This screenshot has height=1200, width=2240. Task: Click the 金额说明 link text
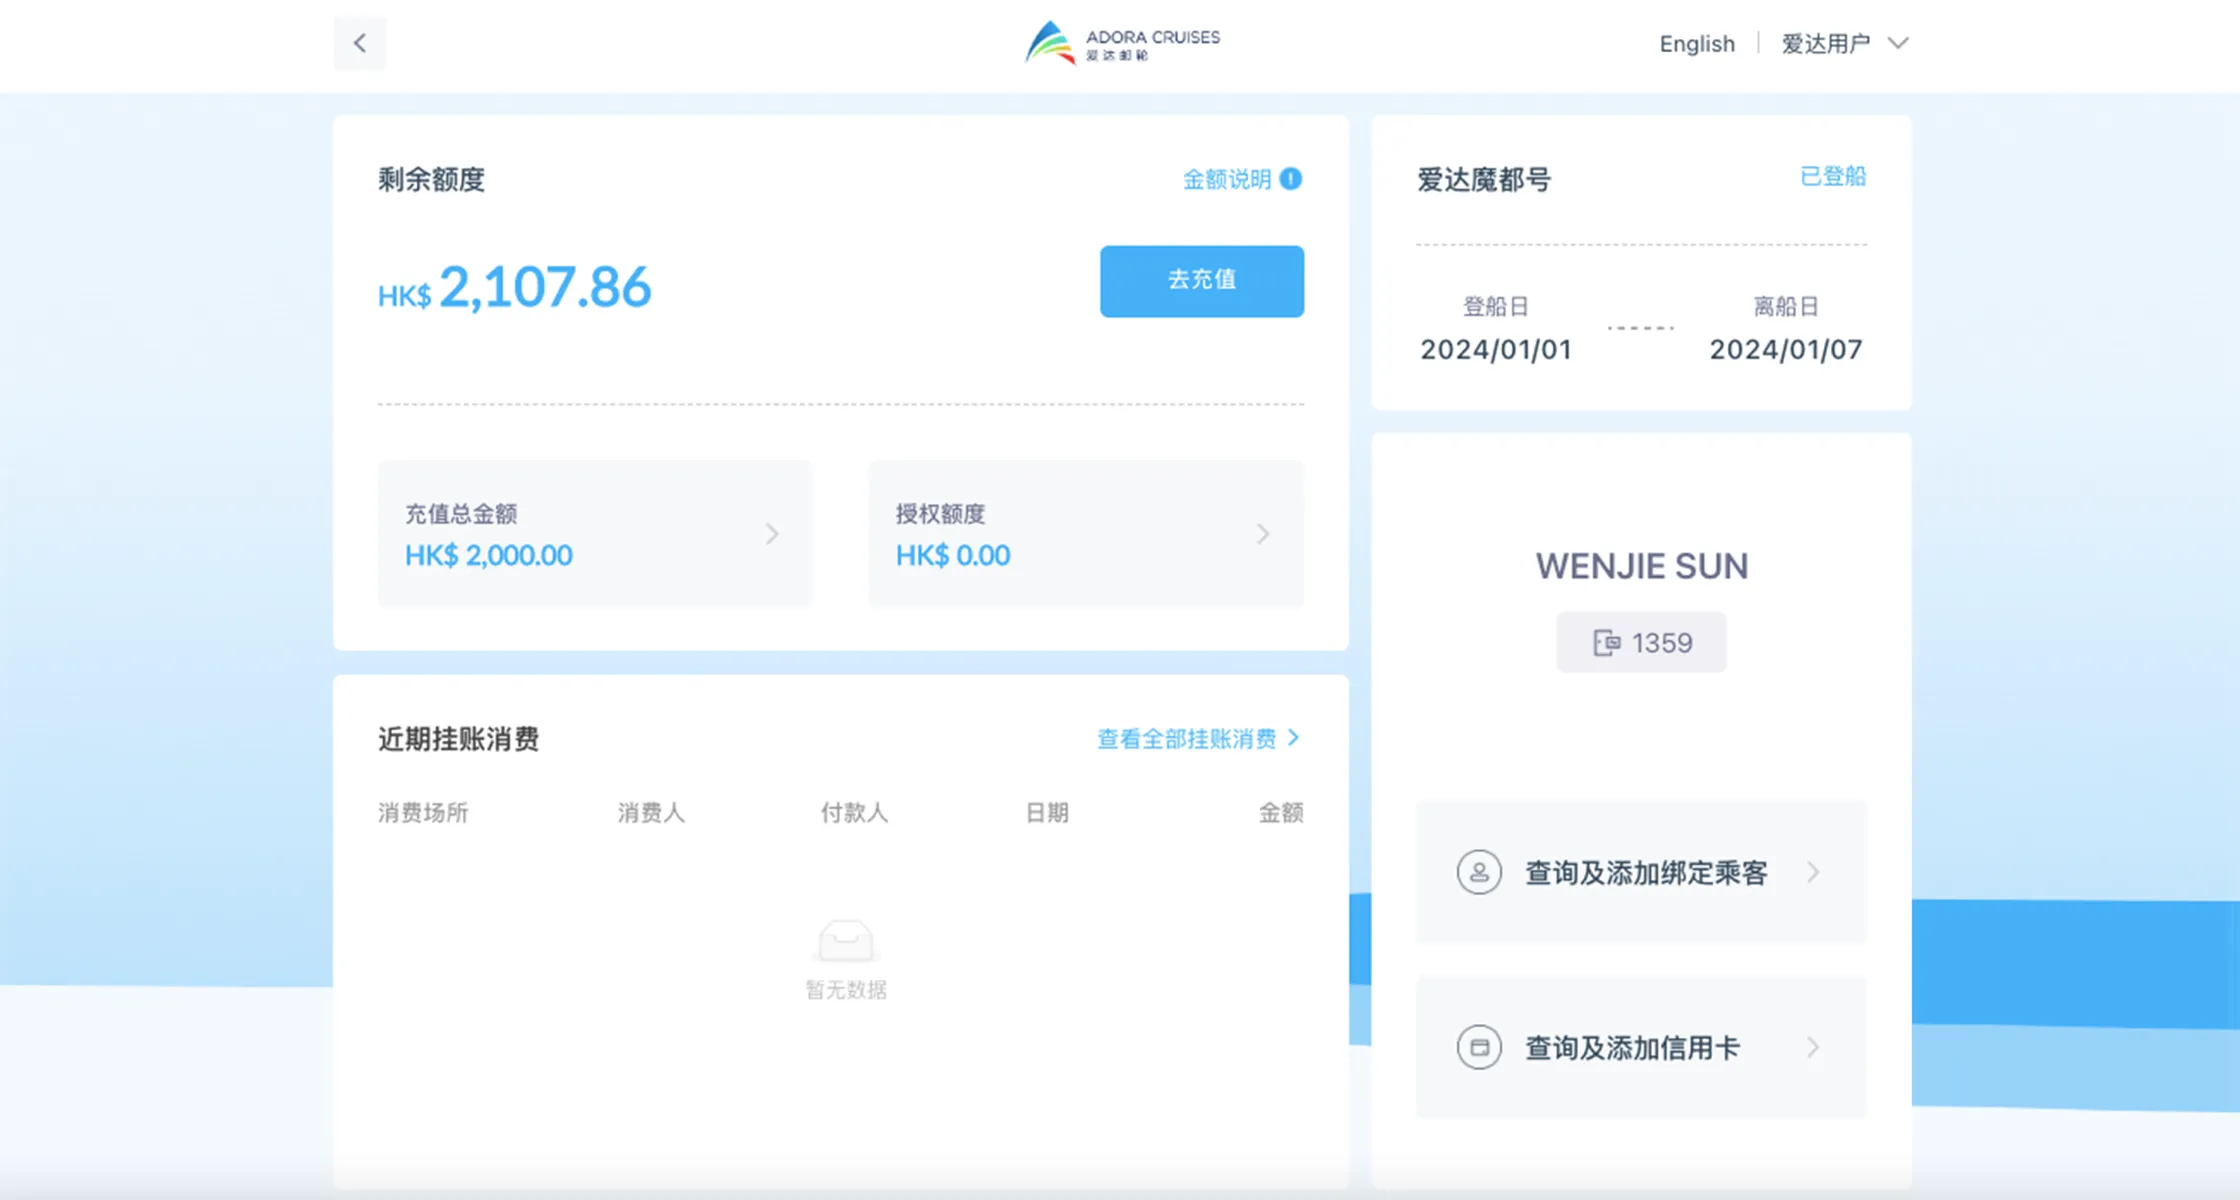pyautogui.click(x=1226, y=179)
